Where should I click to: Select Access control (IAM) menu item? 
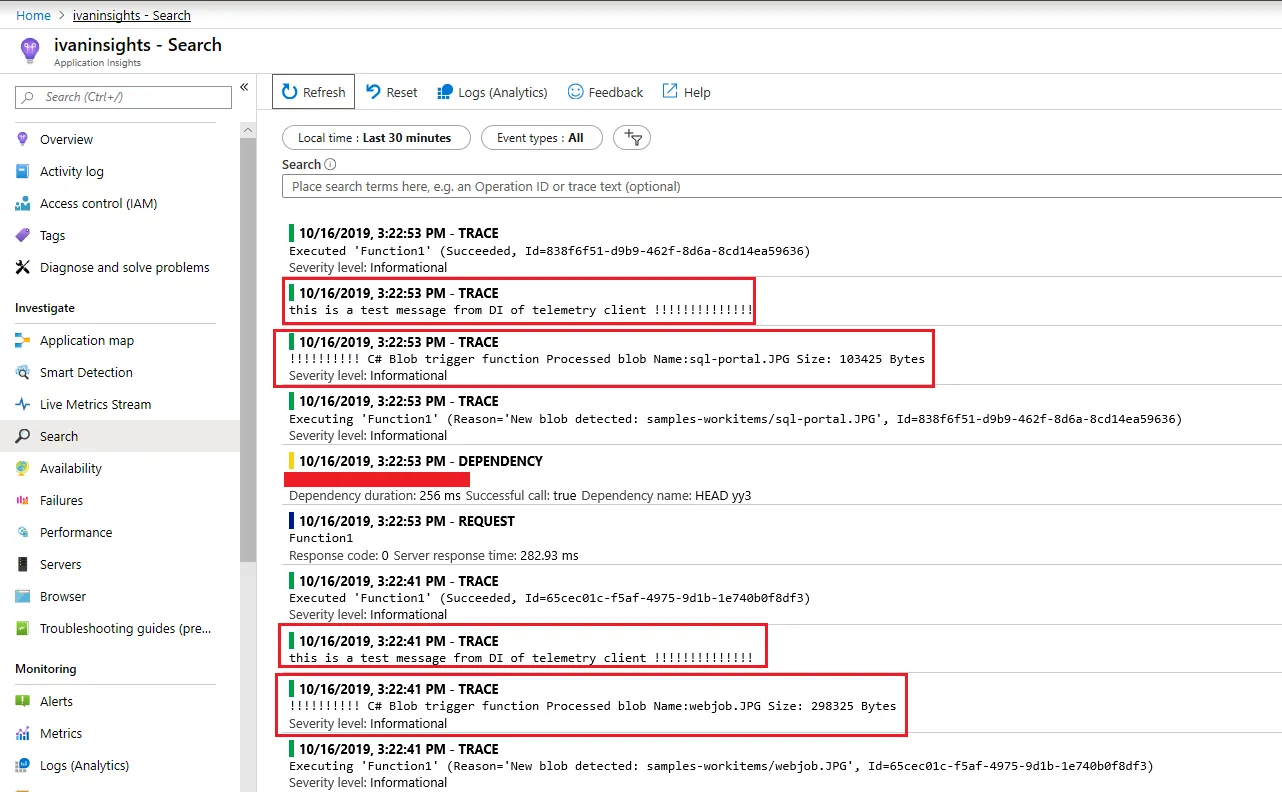click(x=98, y=203)
